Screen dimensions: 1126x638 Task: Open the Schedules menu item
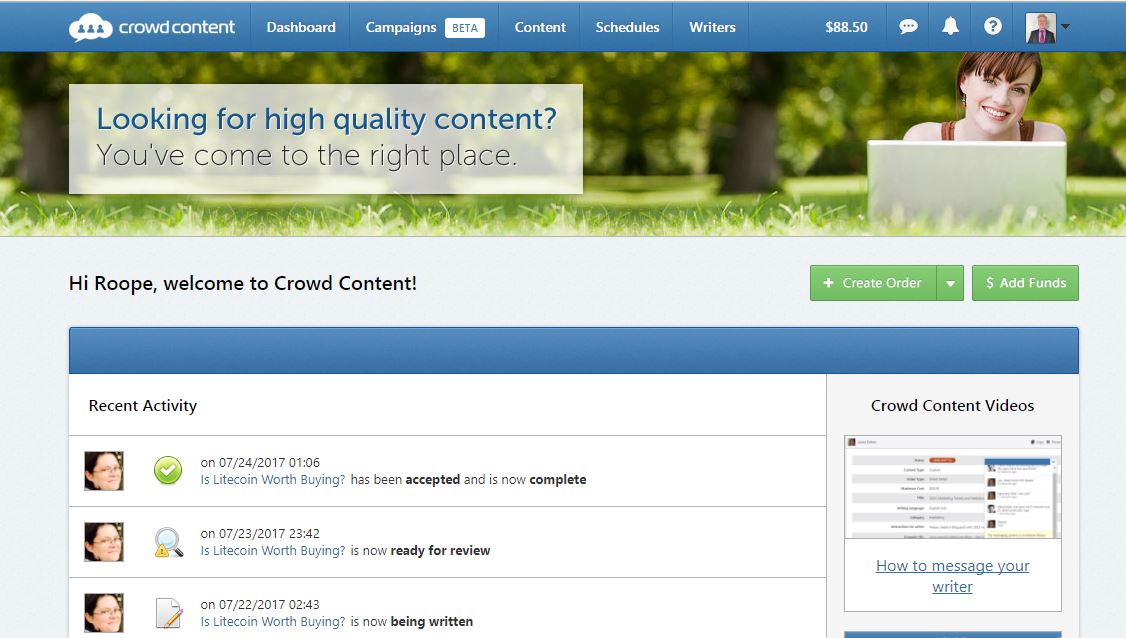click(x=627, y=27)
